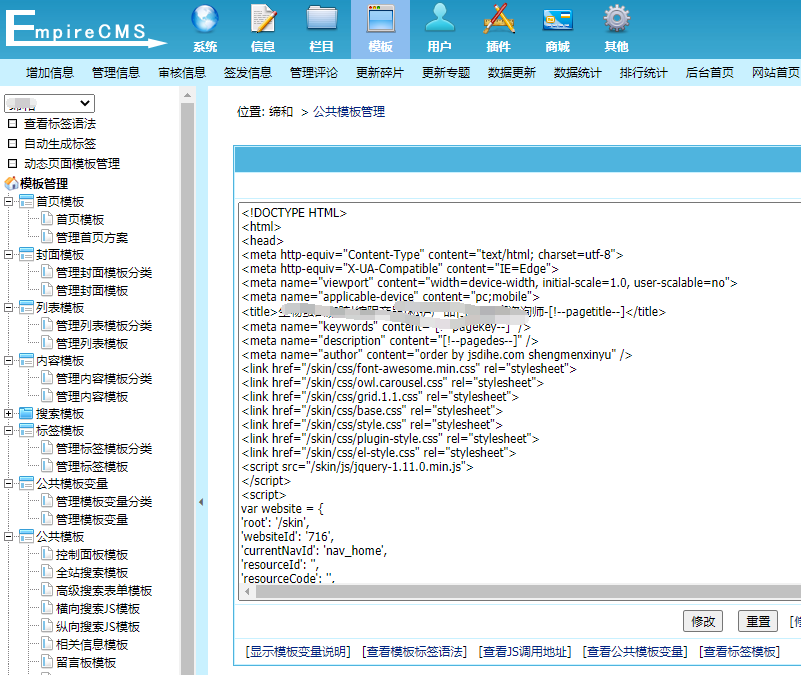The height and width of the screenshot is (675, 801).
Task: Click the 内容模板 folder icon
Action: (26, 361)
